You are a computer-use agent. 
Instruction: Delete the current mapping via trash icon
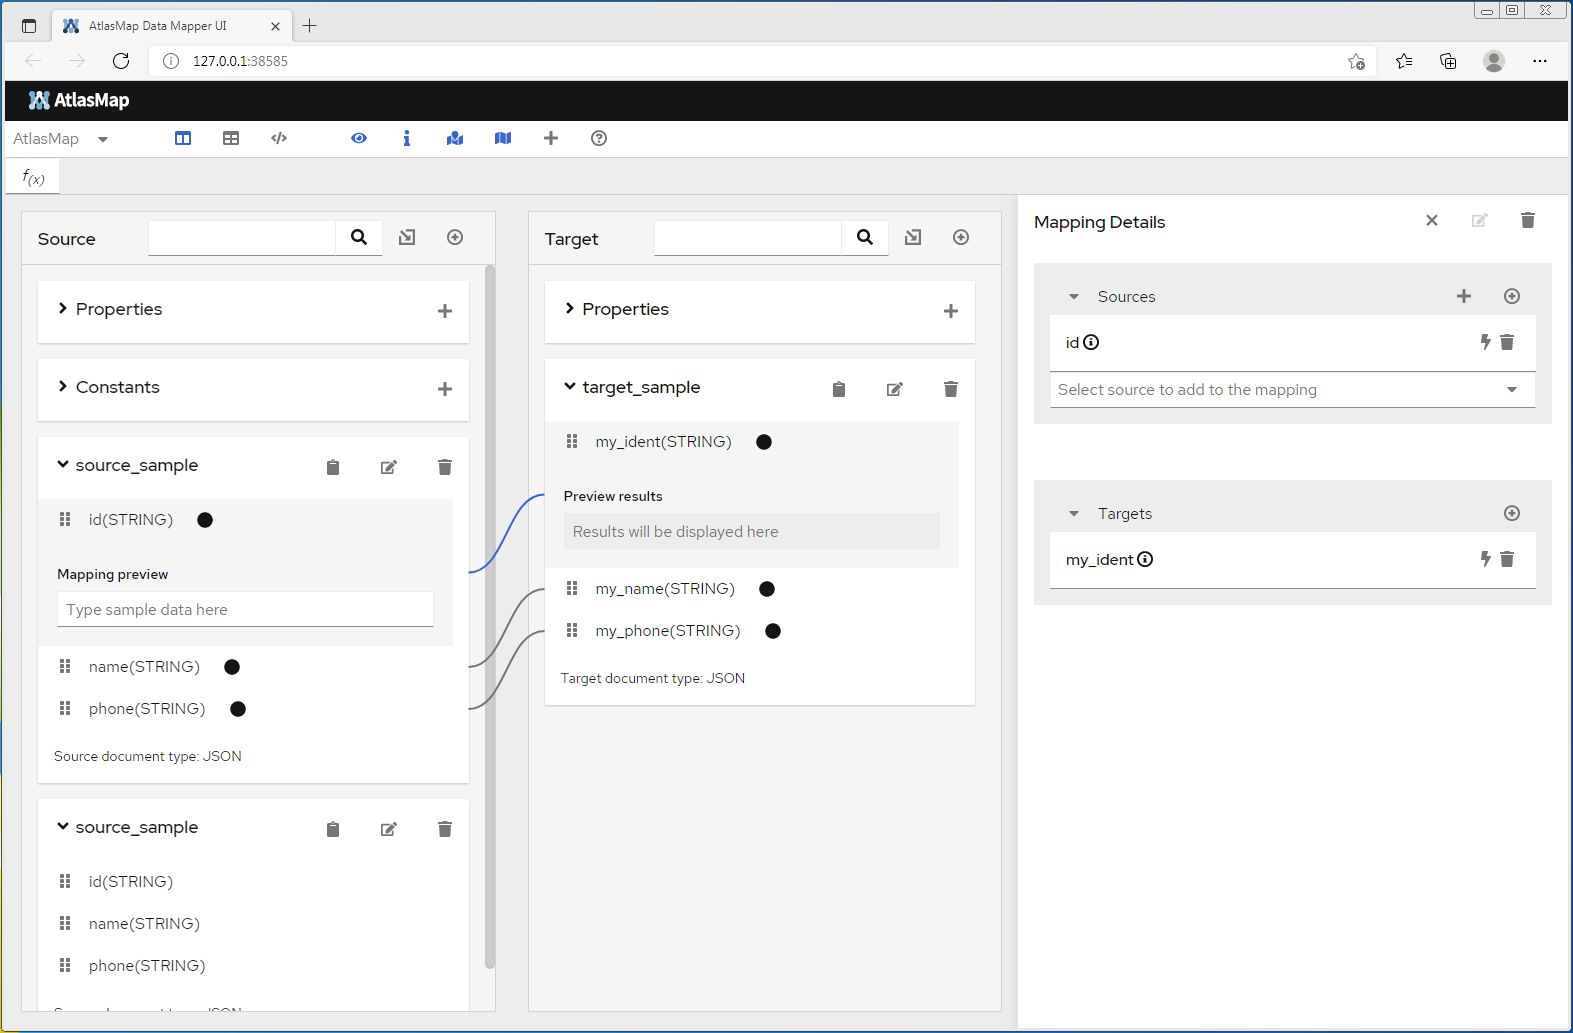(1527, 221)
